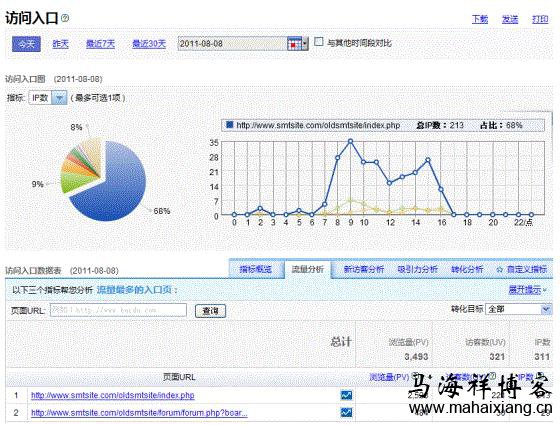
Task: Switch to the 转化分析 tab
Action: [467, 269]
